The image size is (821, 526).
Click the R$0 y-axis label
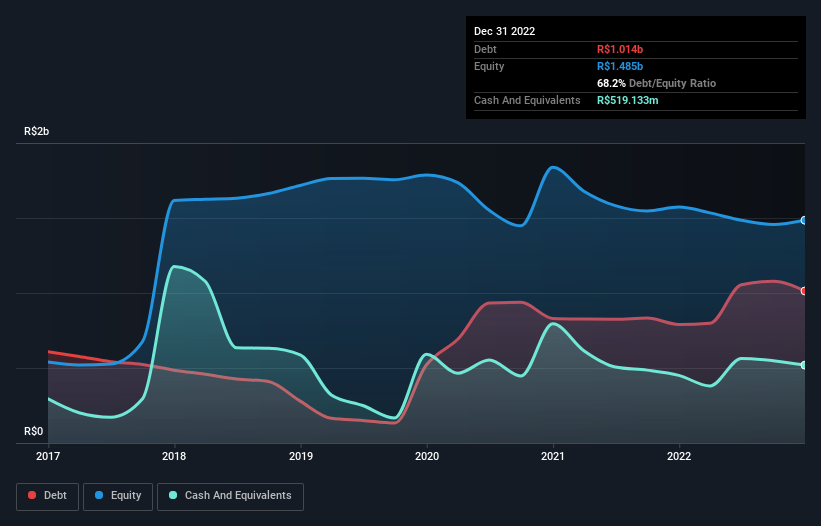34,431
